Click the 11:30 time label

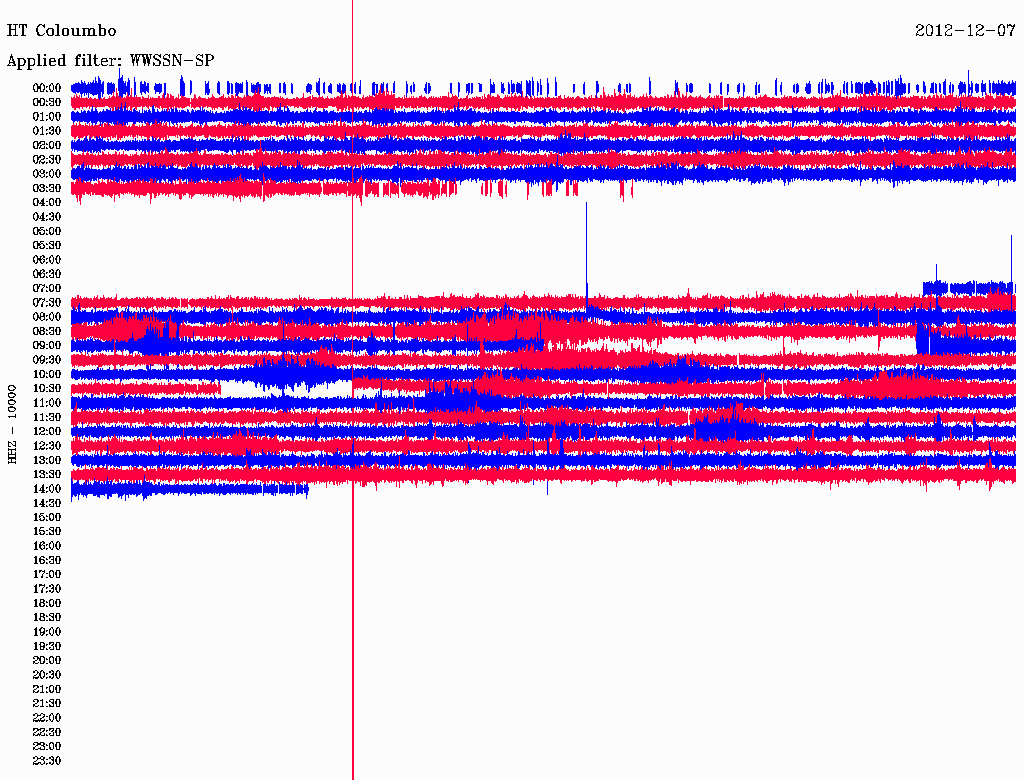(47, 417)
